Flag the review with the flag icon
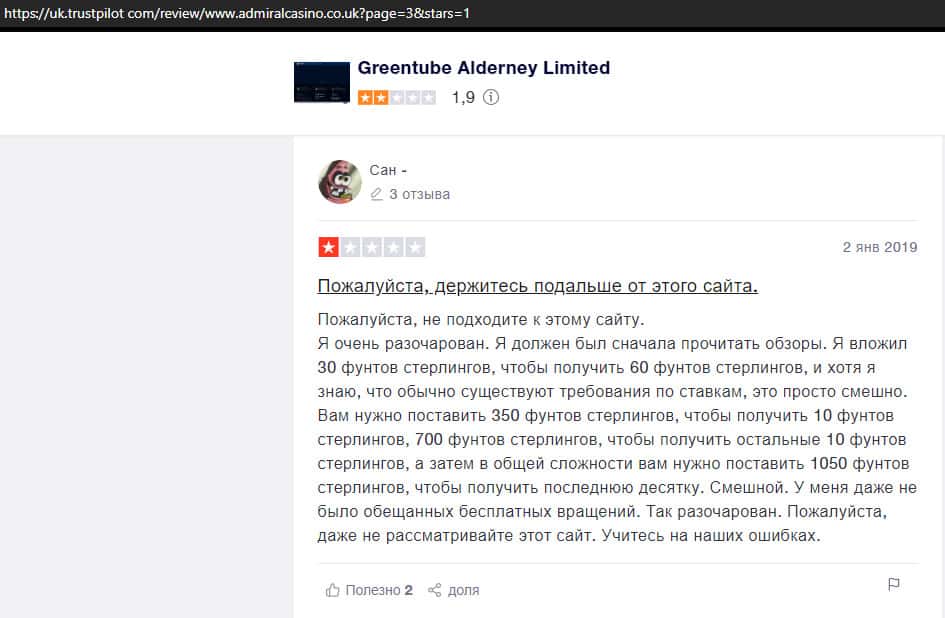The width and height of the screenshot is (945, 618). tap(894, 584)
